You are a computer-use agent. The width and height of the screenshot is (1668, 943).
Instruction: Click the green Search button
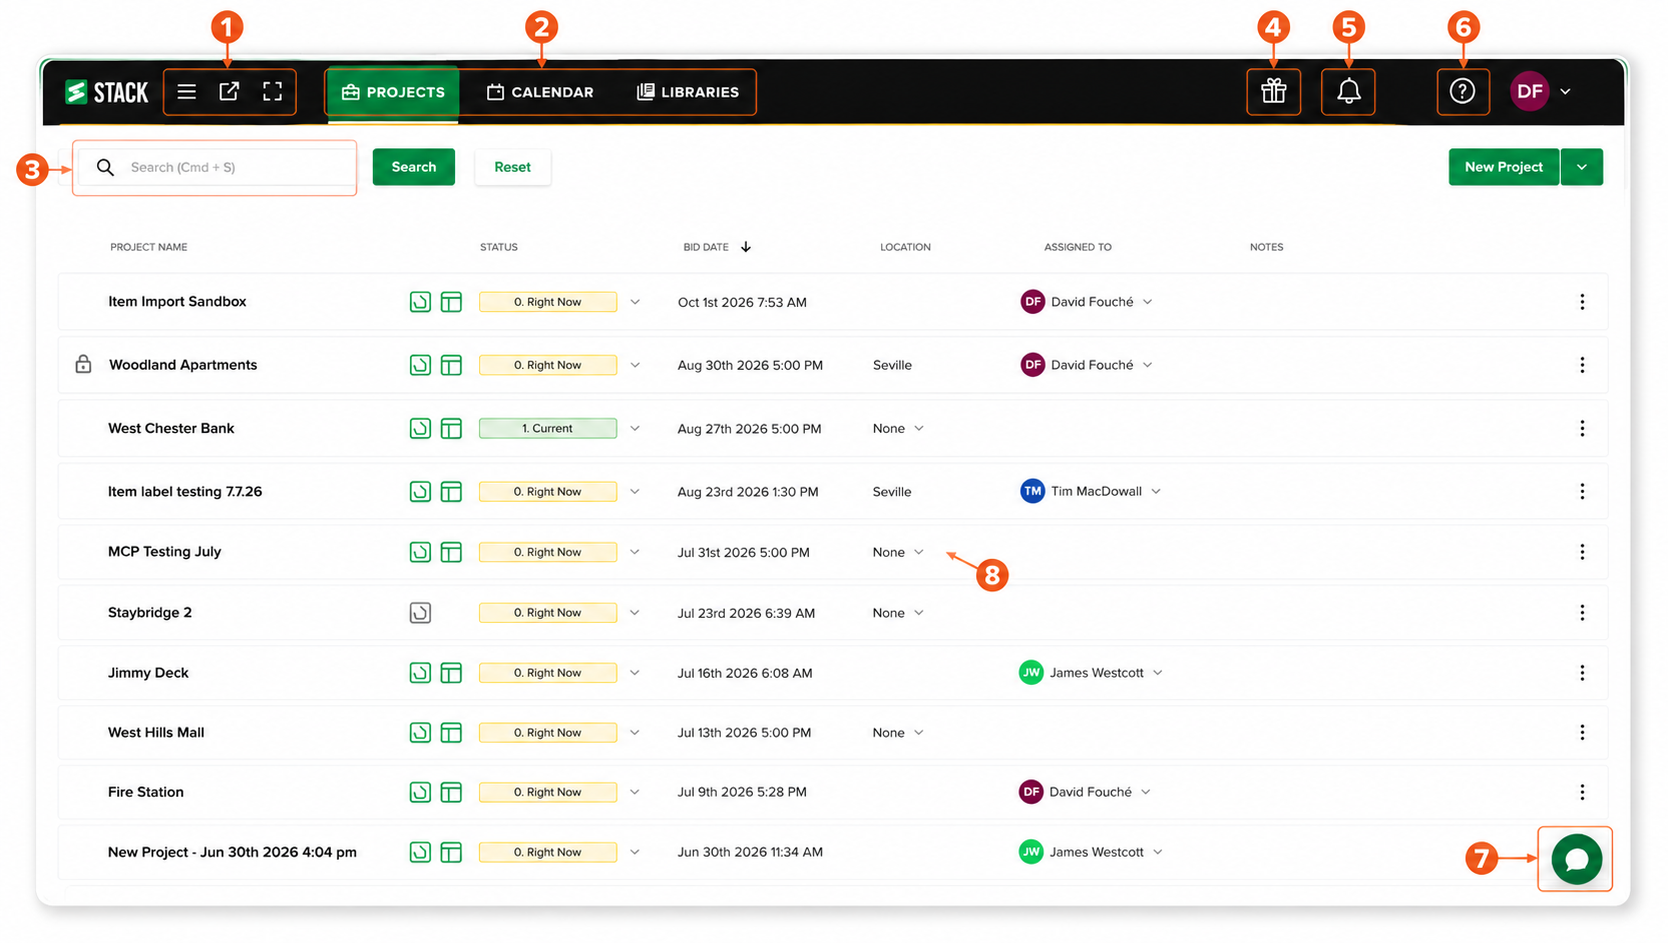tap(414, 167)
